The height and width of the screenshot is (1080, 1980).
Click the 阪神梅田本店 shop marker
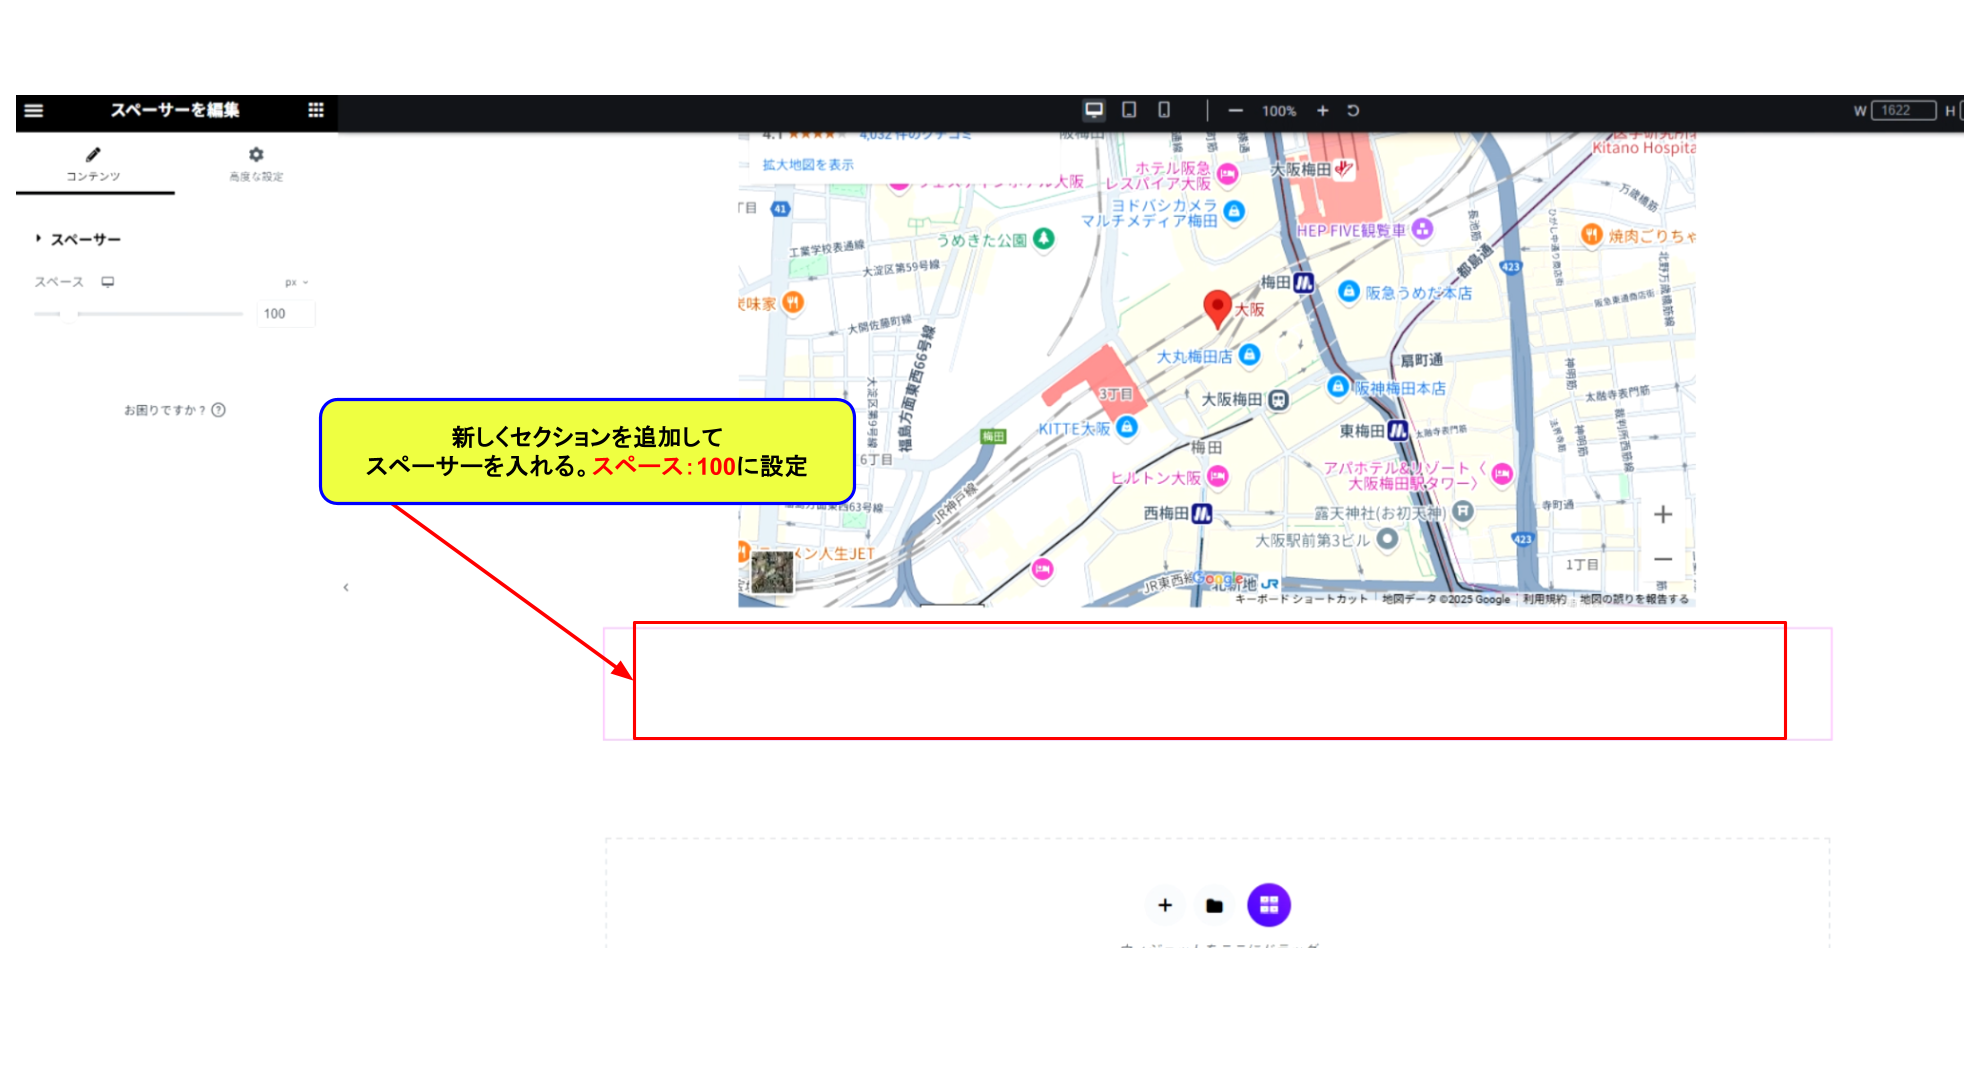1338,386
